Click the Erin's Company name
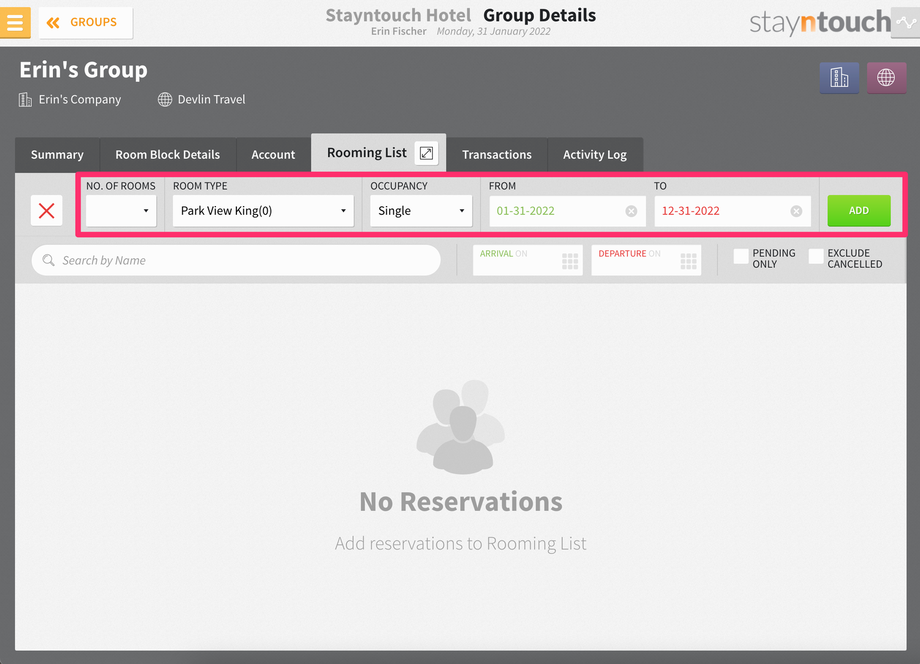 tap(80, 100)
